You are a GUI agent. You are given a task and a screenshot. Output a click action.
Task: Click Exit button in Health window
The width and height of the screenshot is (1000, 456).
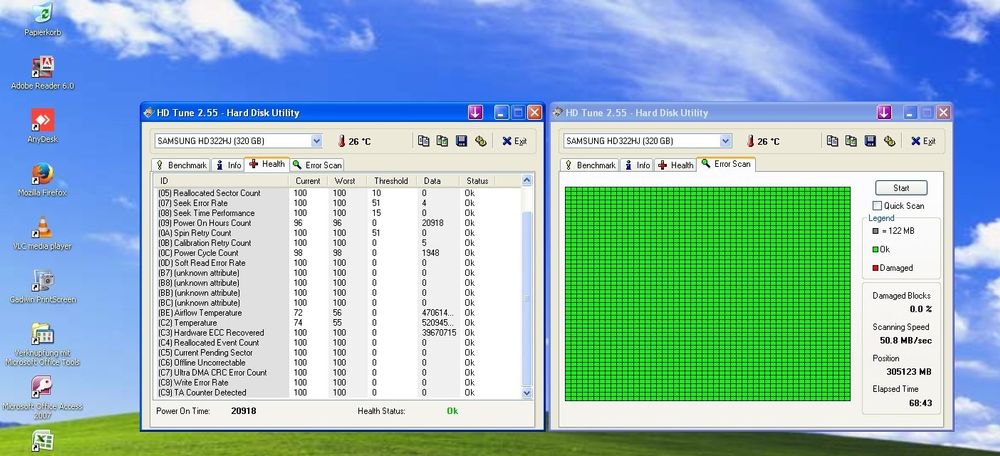514,142
